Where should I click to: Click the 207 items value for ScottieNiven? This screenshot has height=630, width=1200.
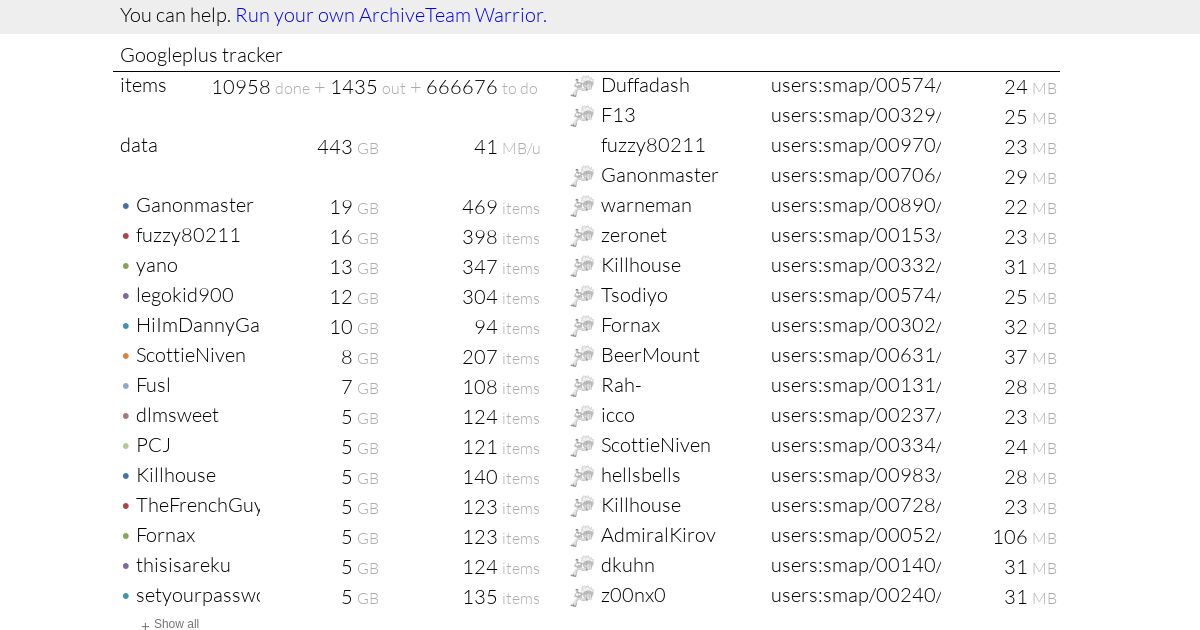[501, 357]
